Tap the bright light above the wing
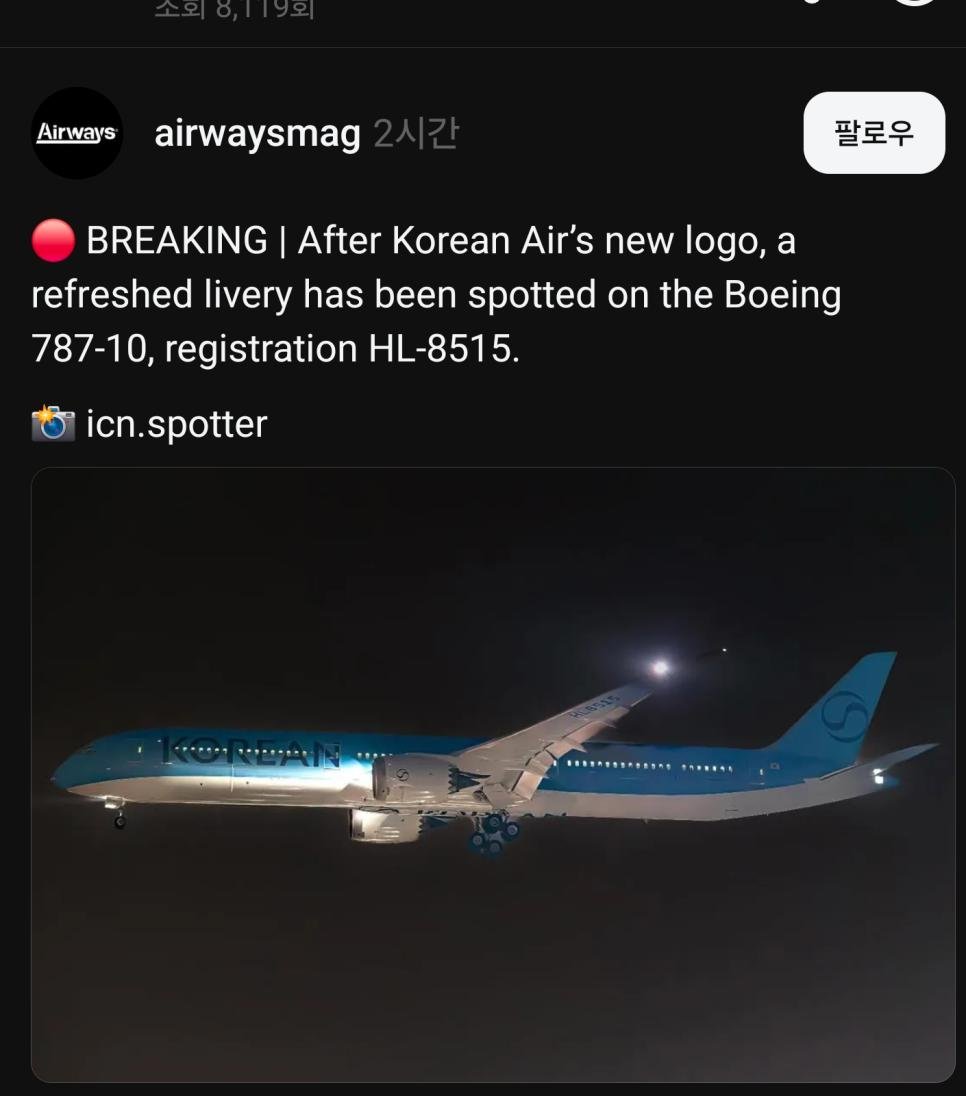The image size is (966, 1096). click(x=660, y=668)
